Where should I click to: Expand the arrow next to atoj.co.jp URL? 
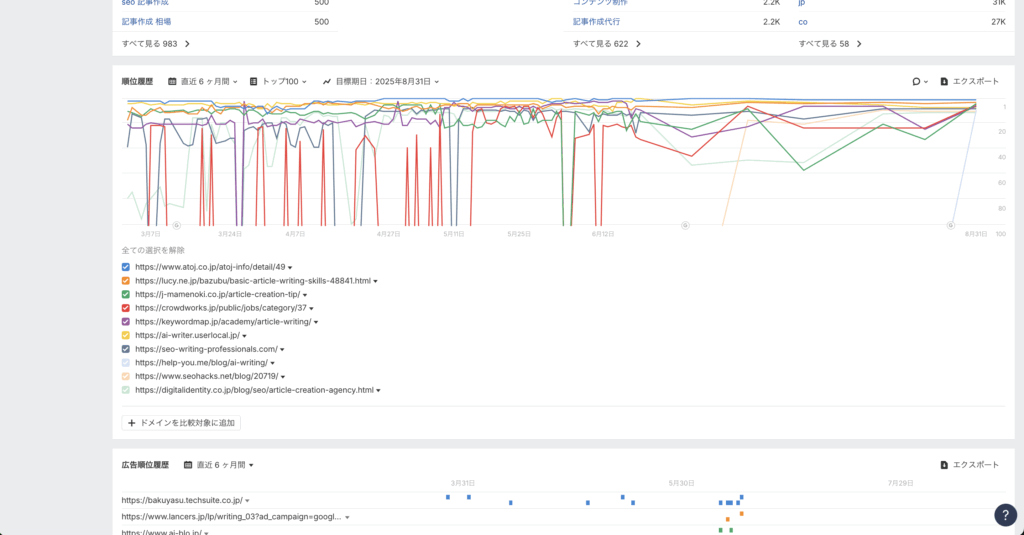[290, 268]
